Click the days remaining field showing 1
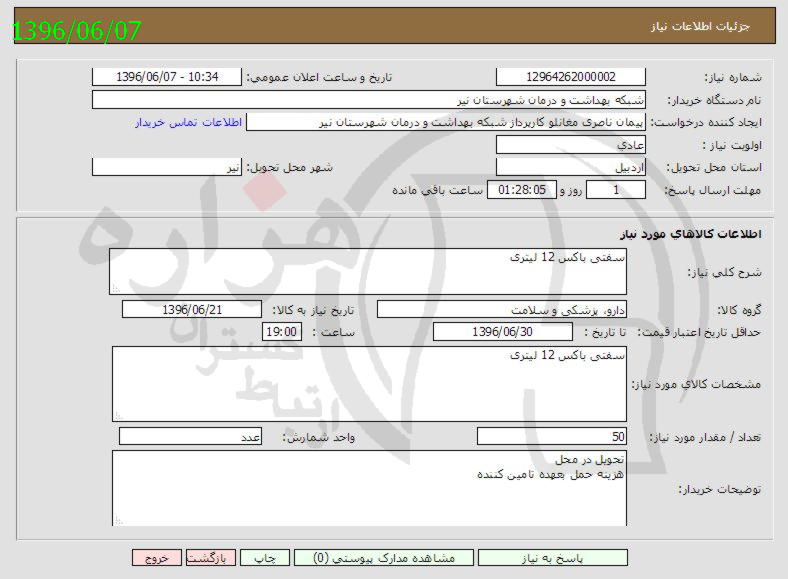This screenshot has width=788, height=579. (616, 190)
